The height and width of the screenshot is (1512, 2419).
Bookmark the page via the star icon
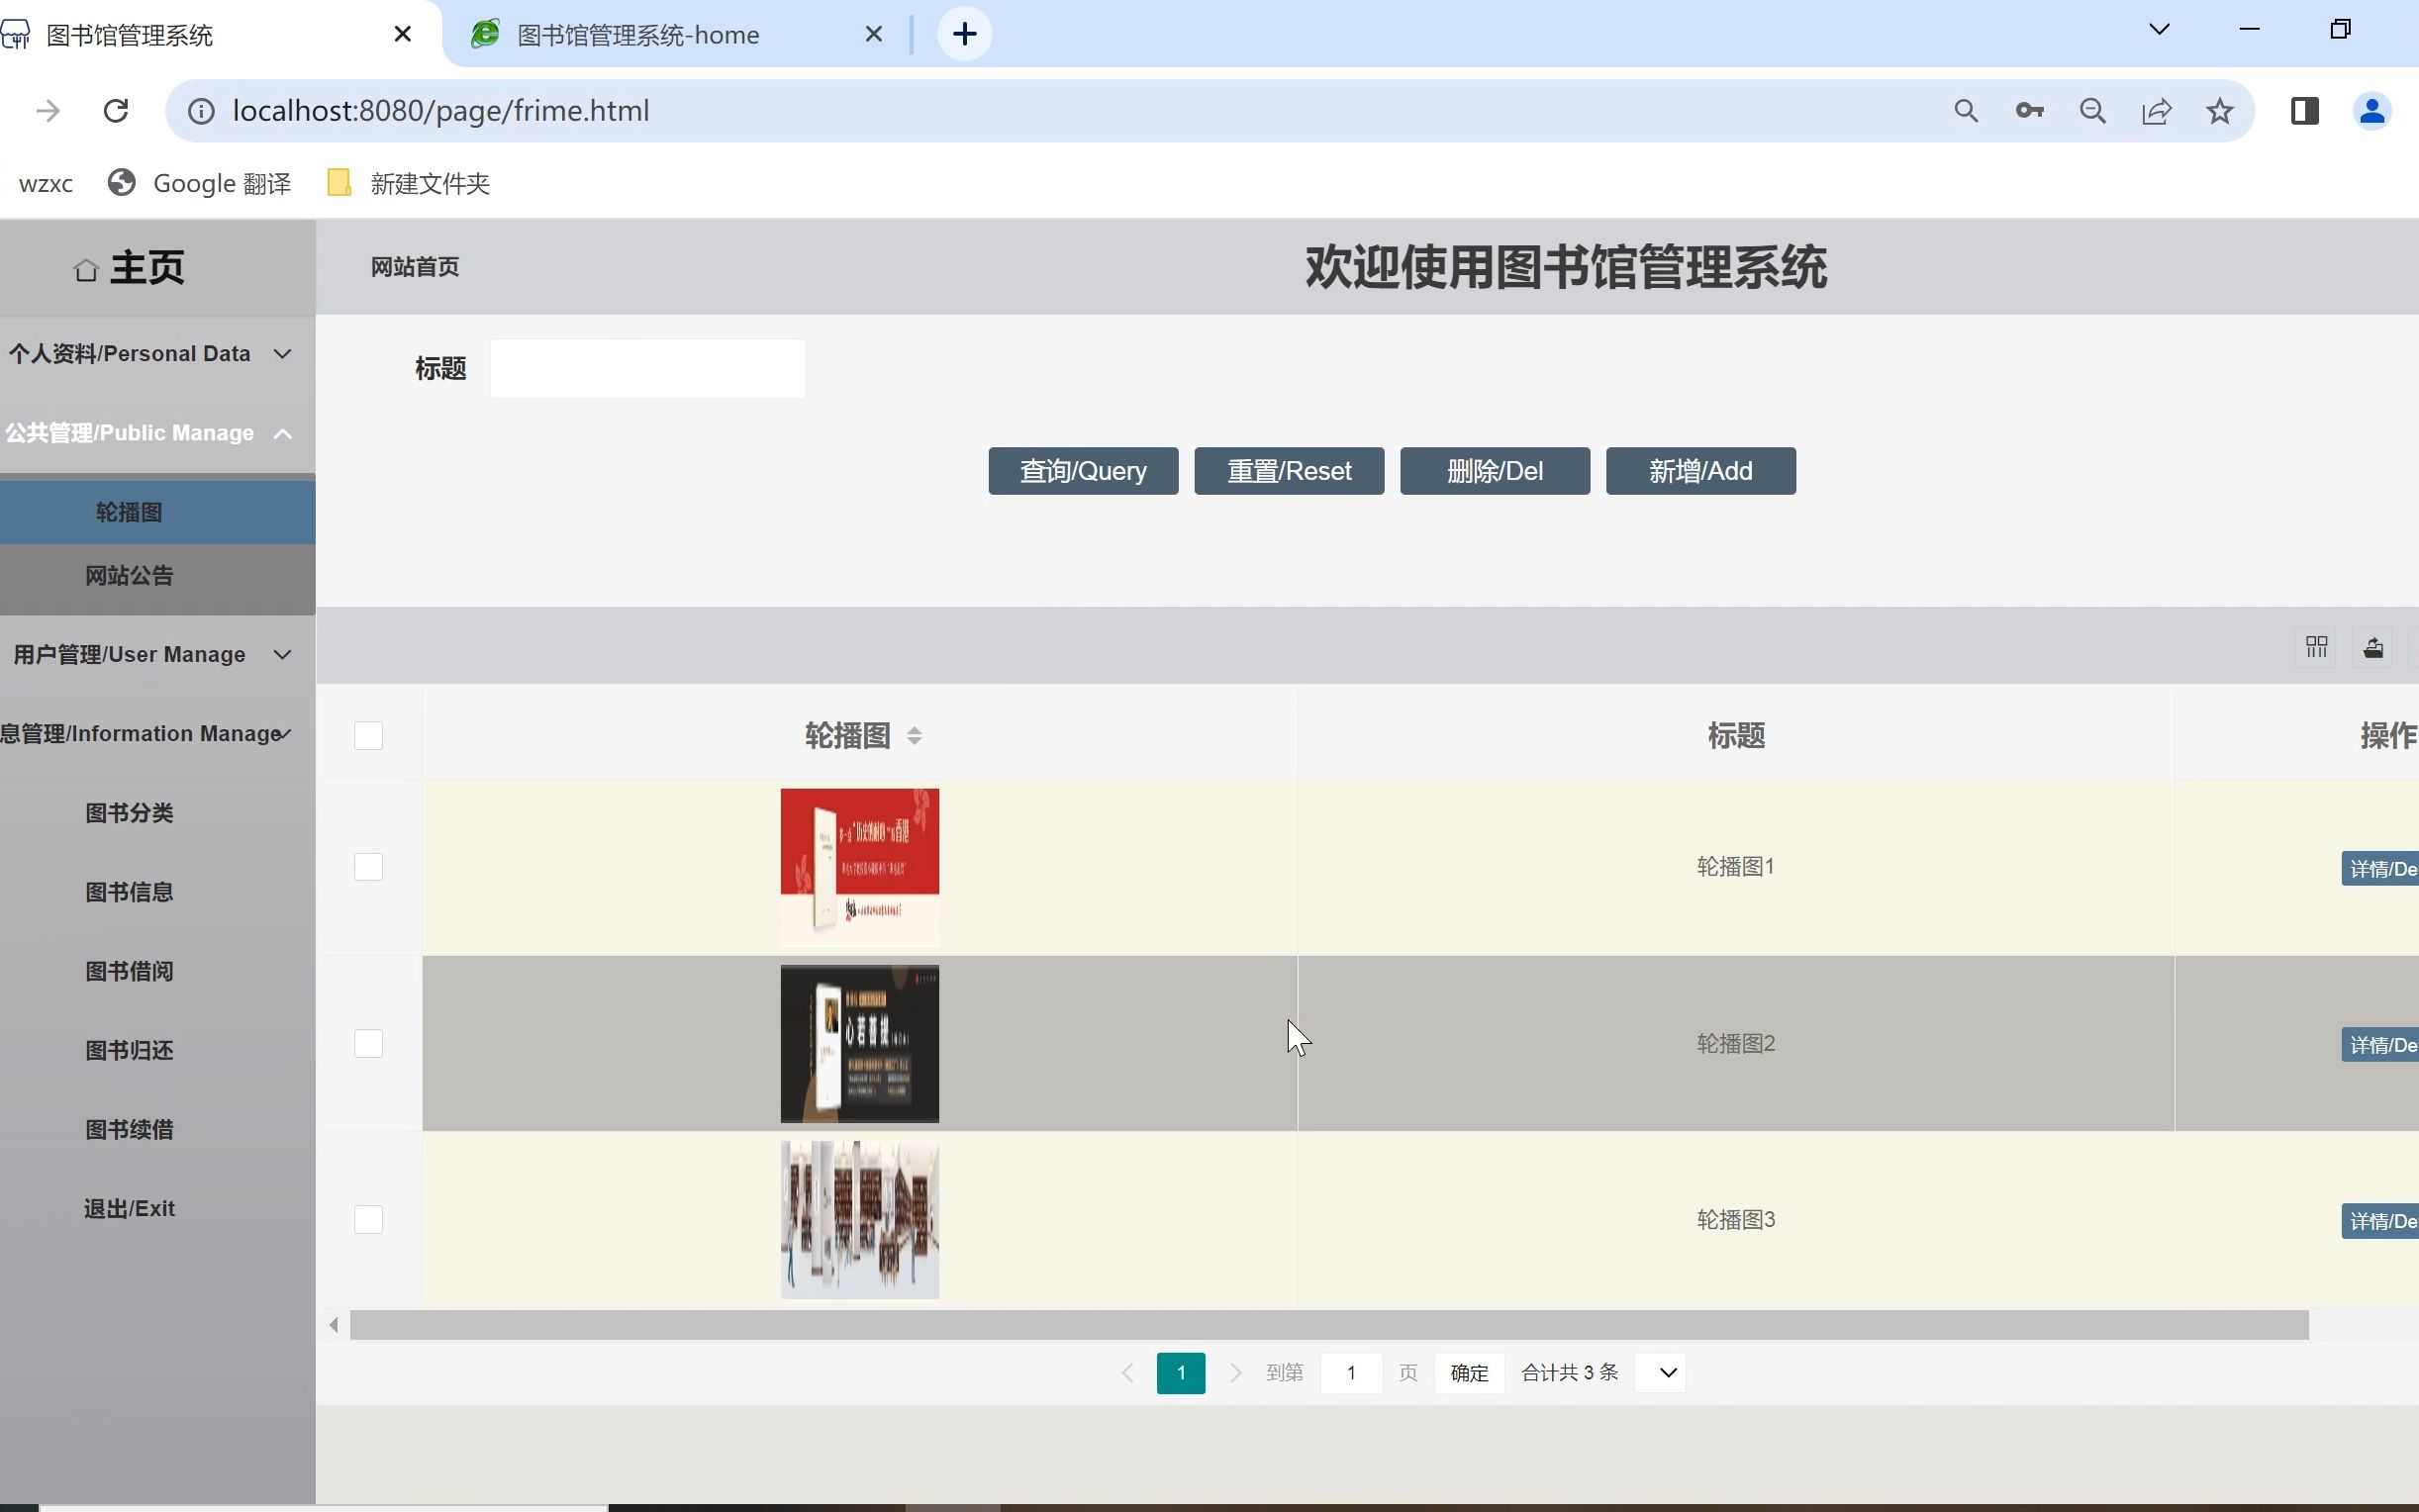(2218, 110)
